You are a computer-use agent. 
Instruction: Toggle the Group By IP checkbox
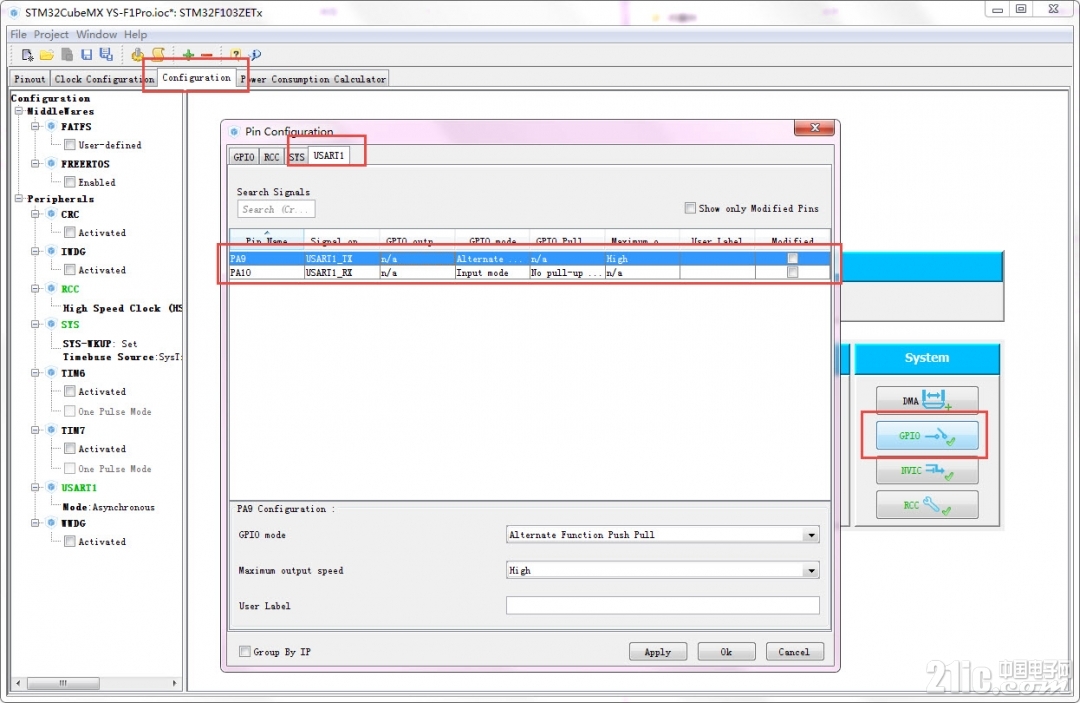(x=245, y=651)
